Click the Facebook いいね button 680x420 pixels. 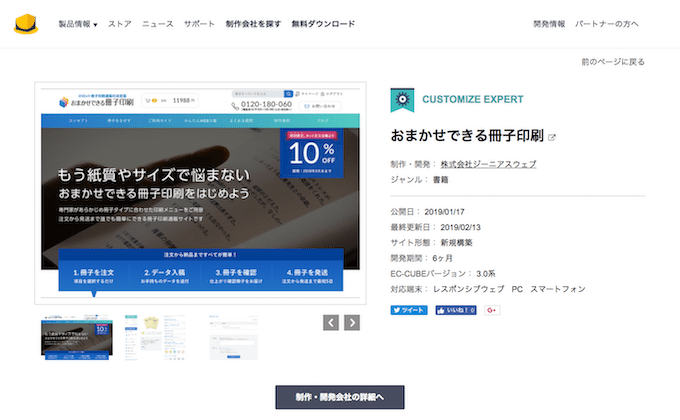[x=456, y=310]
